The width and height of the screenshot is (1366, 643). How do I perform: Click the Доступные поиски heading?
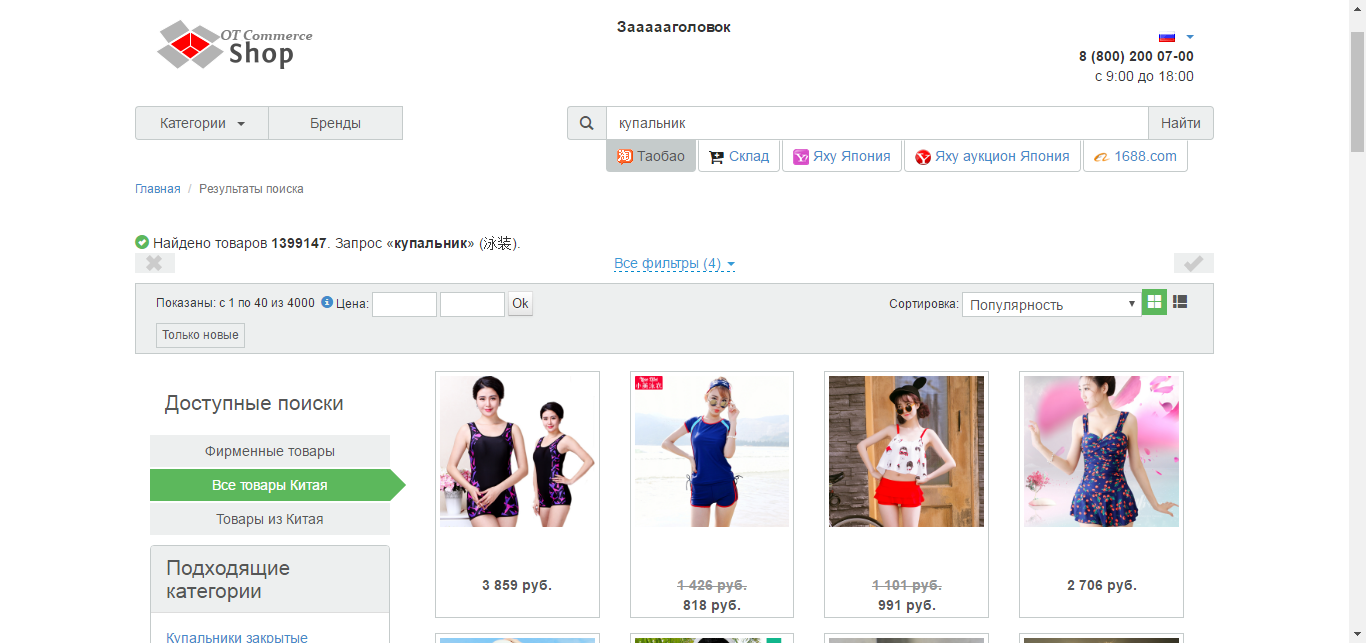pos(254,403)
